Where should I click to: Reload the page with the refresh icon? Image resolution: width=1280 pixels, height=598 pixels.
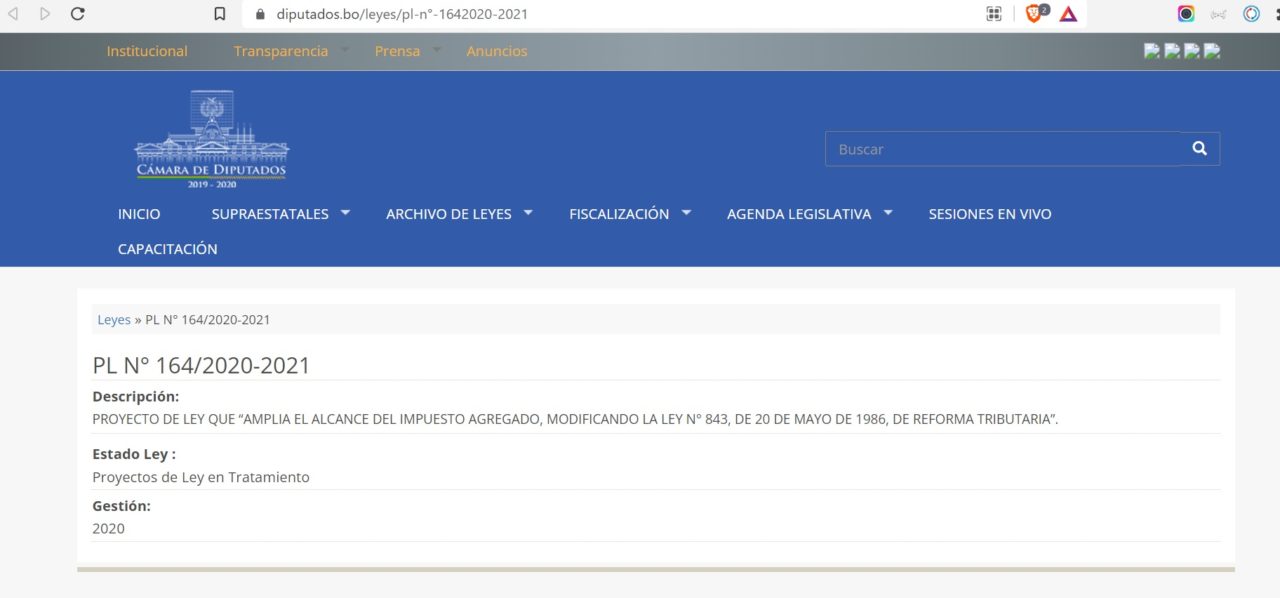pyautogui.click(x=78, y=14)
